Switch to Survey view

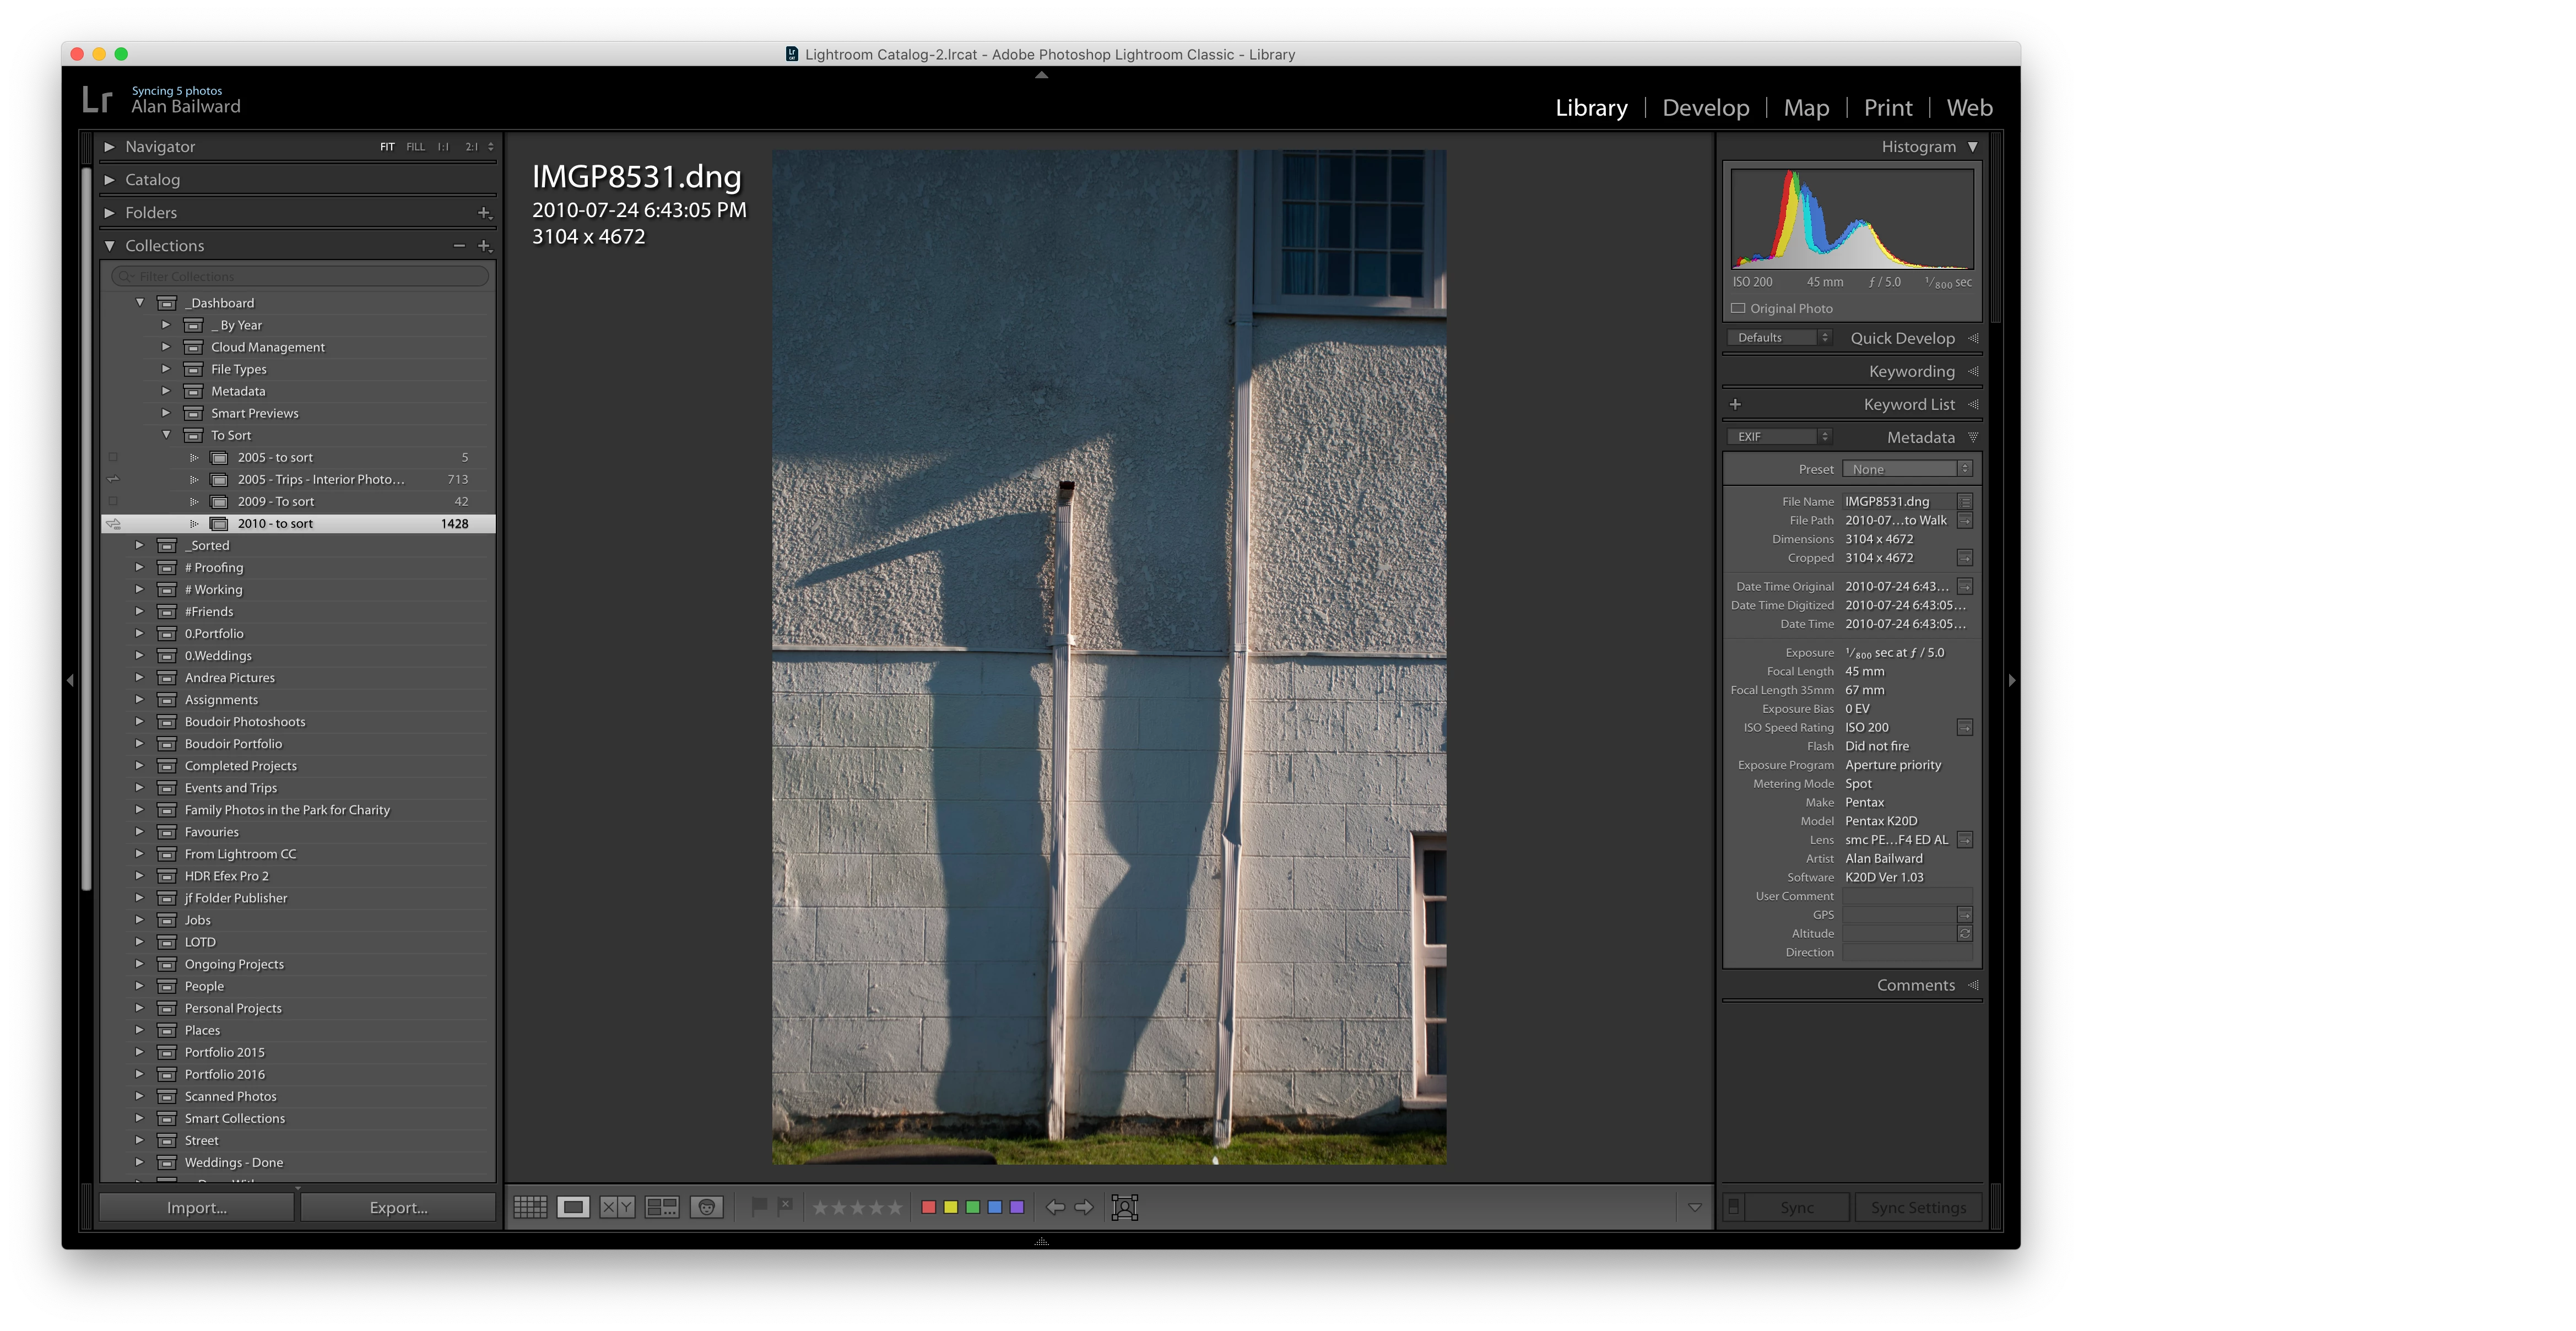pos(662,1207)
